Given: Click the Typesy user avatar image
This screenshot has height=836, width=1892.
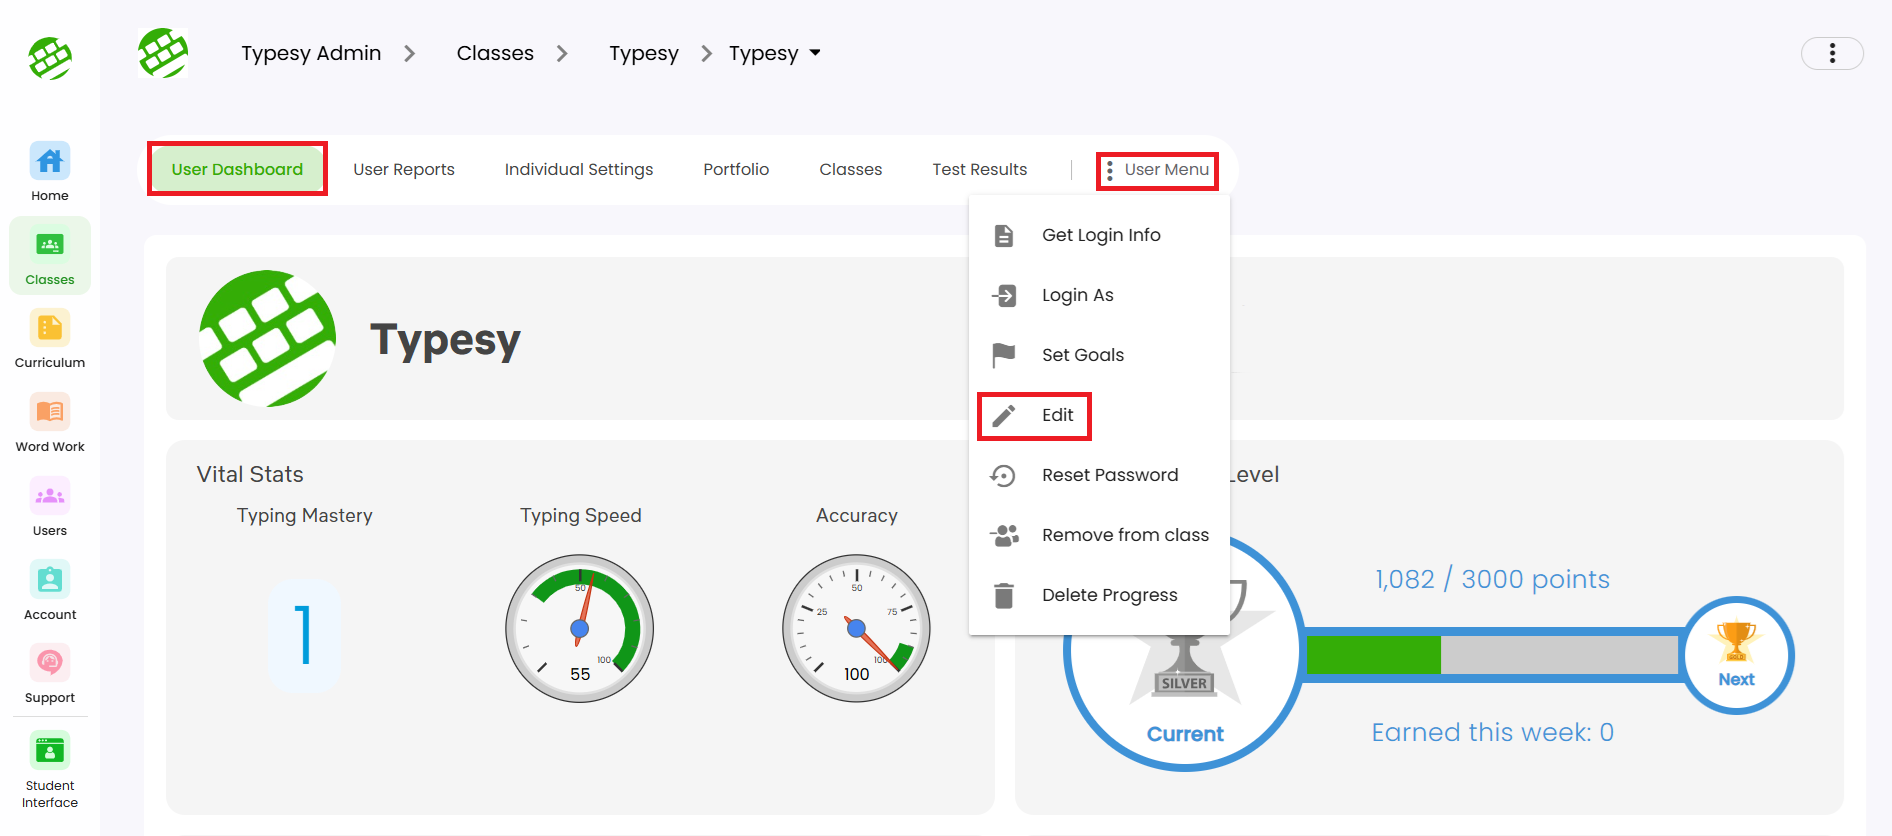Looking at the screenshot, I should tap(268, 338).
